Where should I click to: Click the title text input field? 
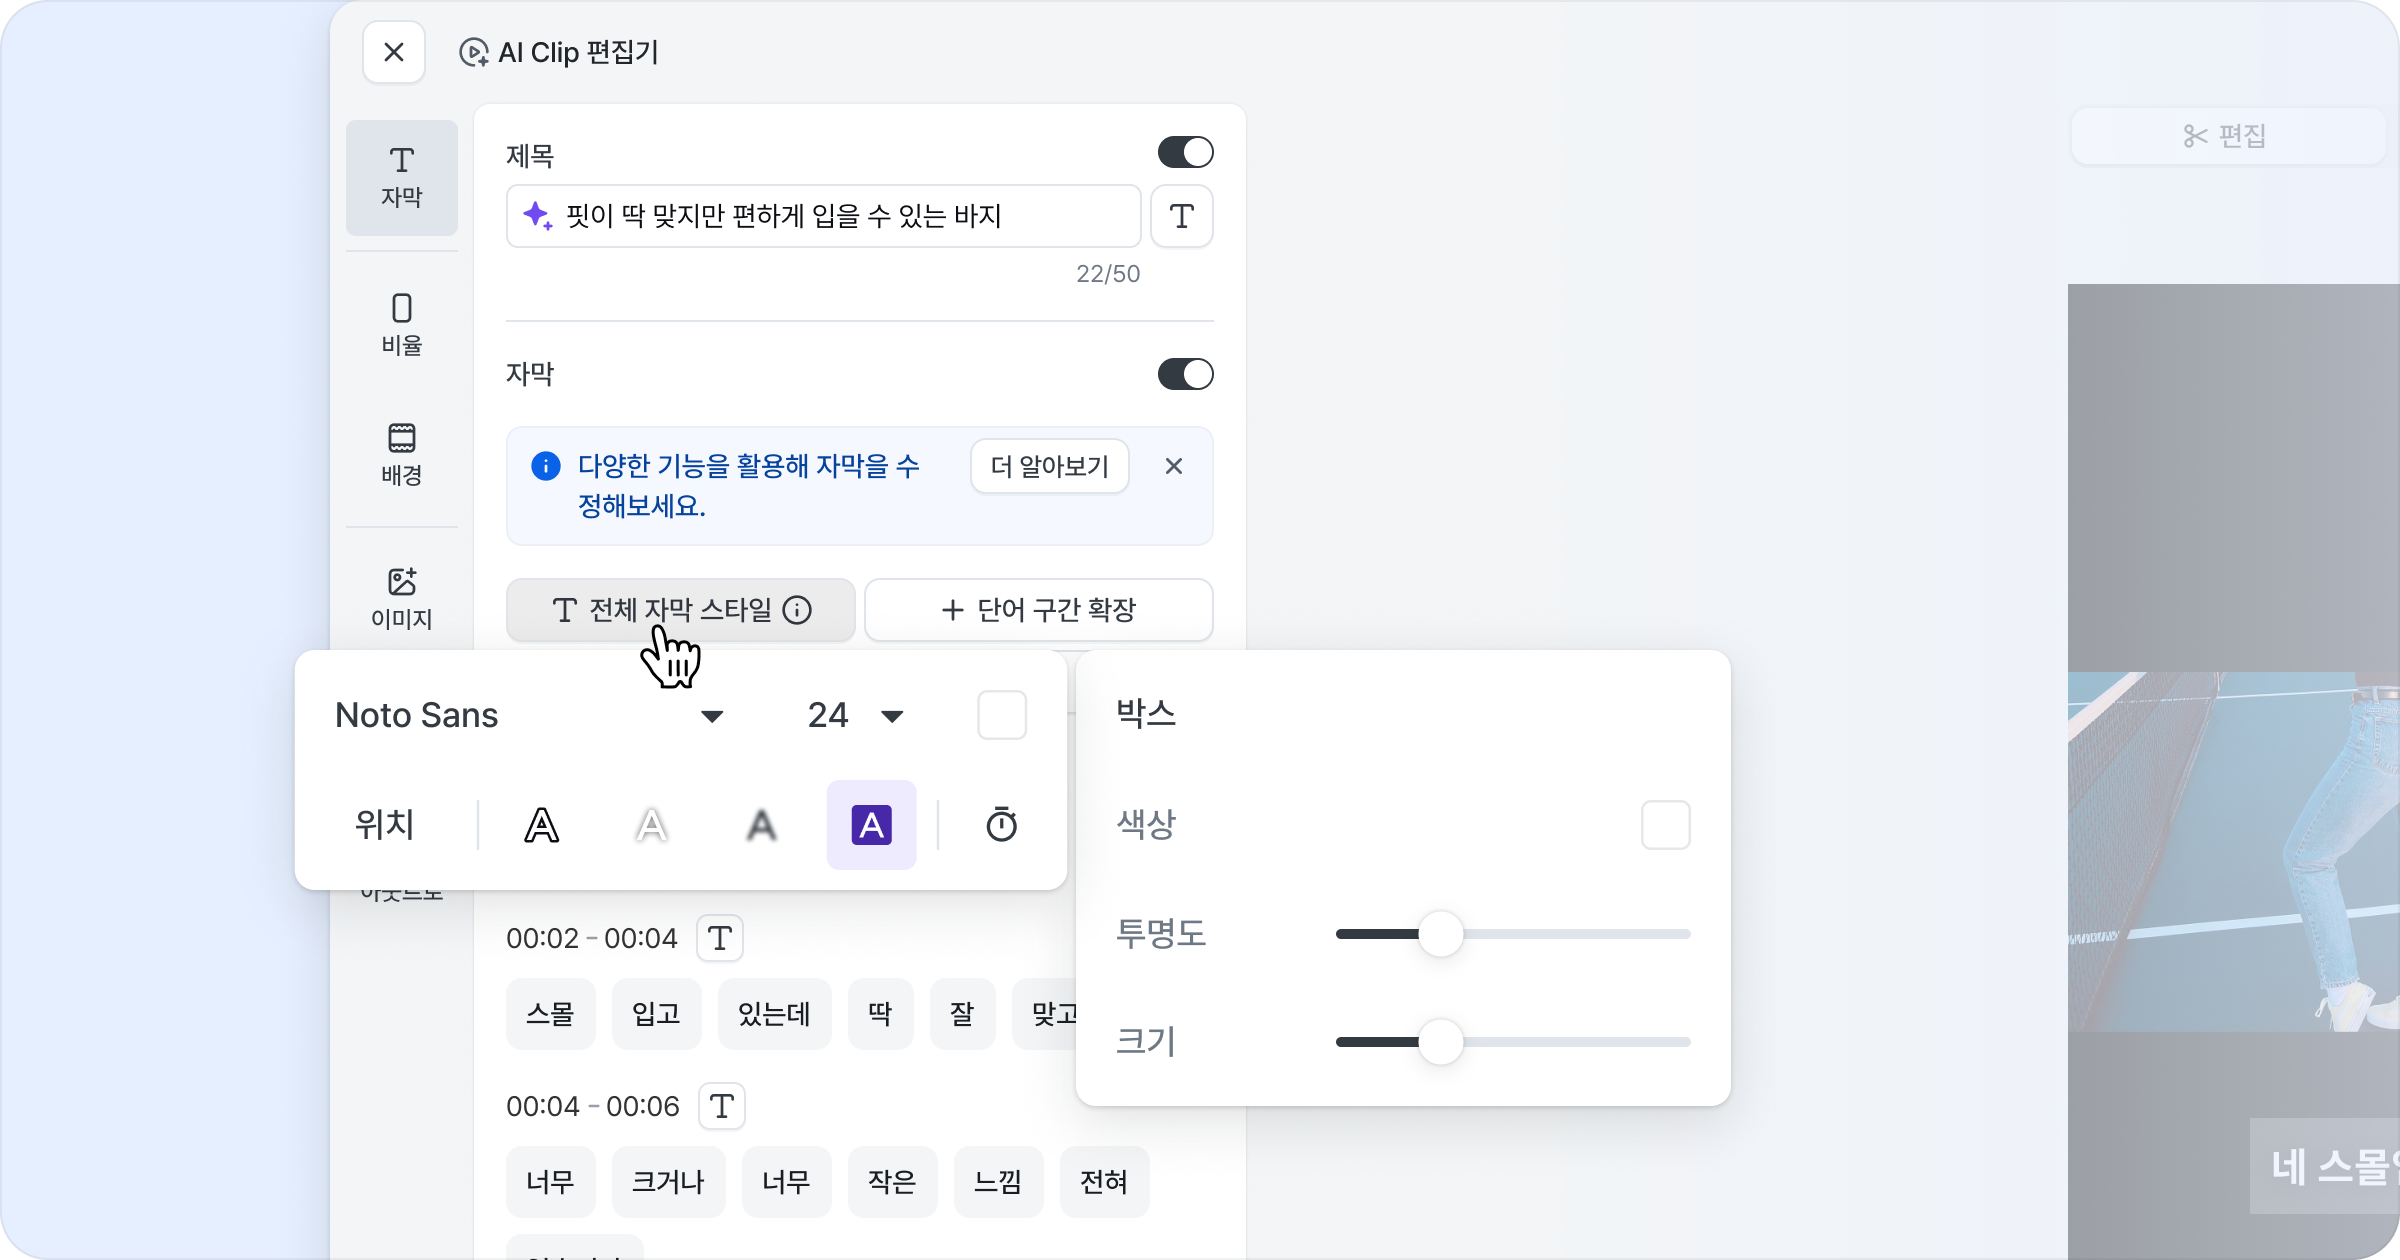coord(824,216)
